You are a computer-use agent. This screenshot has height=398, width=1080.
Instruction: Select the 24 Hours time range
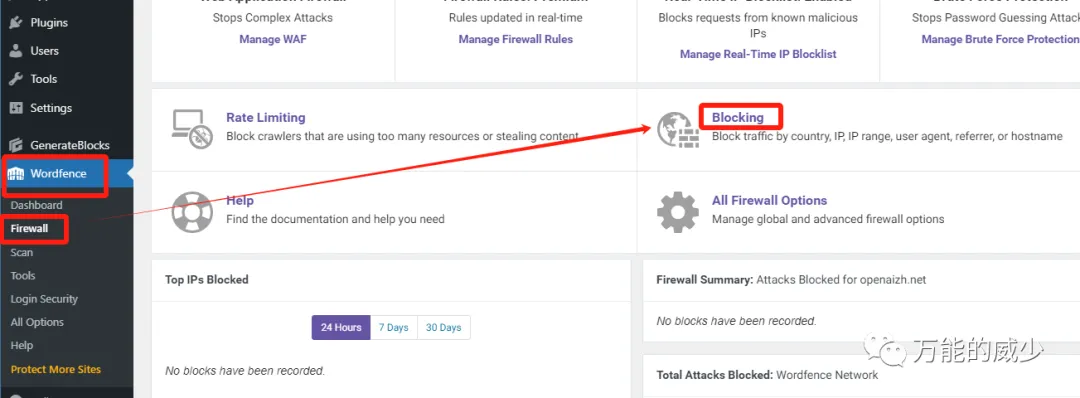(341, 328)
